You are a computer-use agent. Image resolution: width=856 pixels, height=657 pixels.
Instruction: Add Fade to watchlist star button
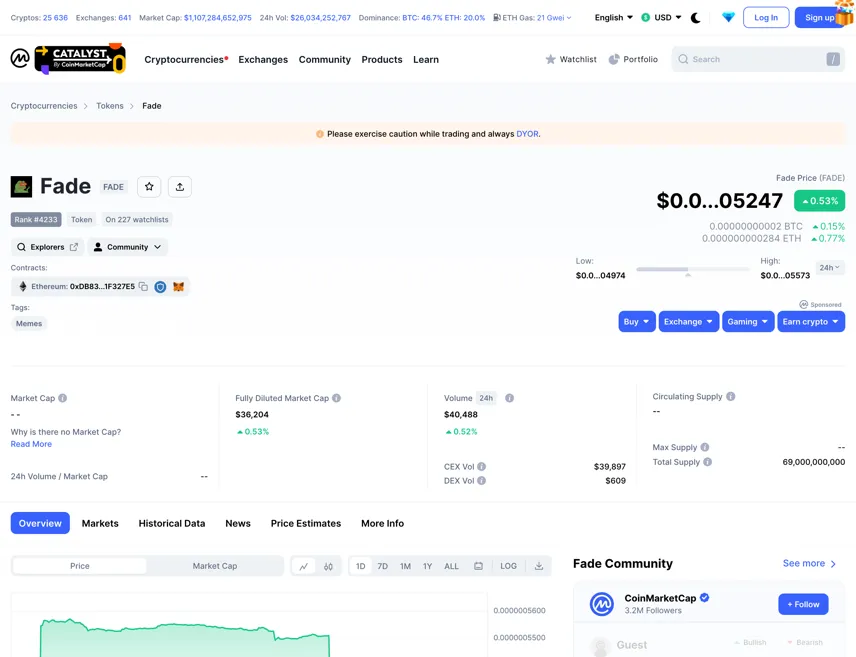(149, 187)
